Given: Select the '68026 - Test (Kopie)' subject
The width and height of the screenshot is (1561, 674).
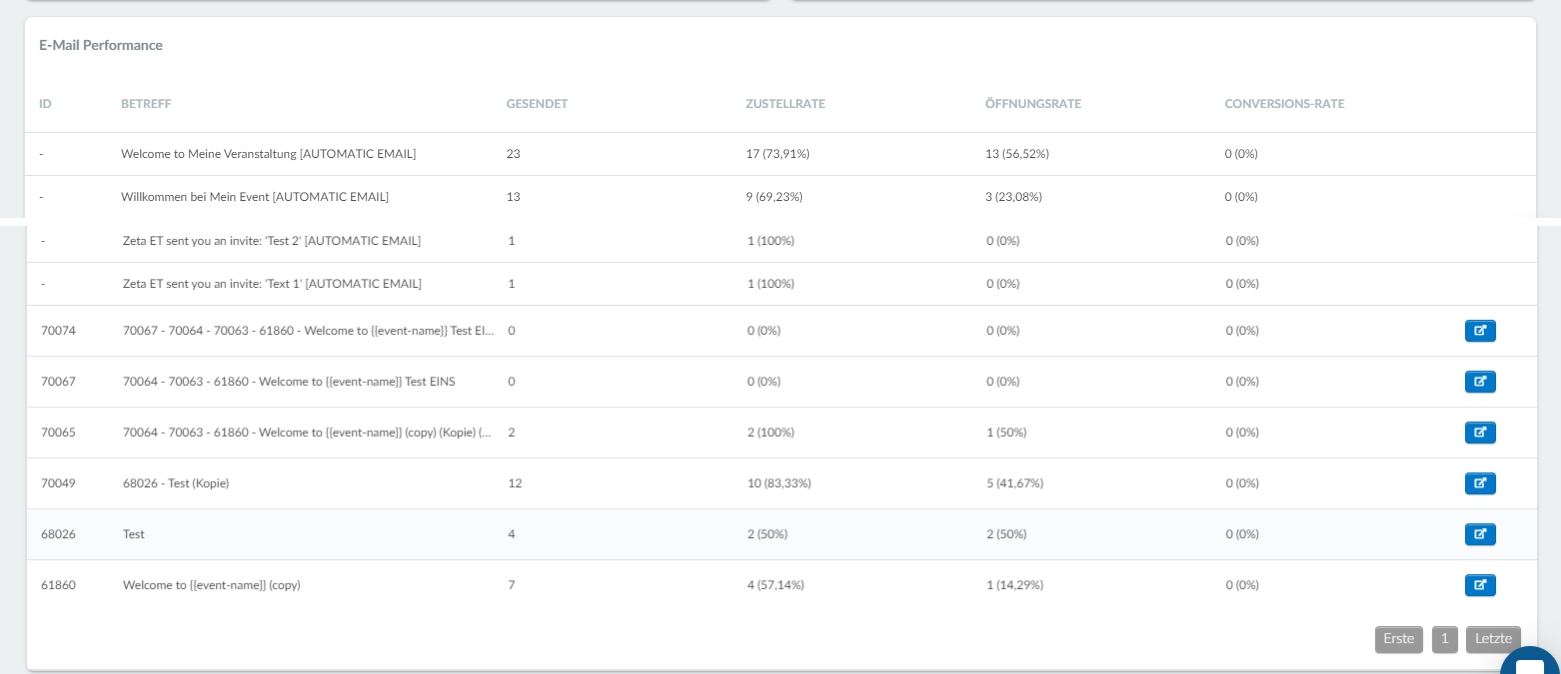Looking at the screenshot, I should pos(176,483).
